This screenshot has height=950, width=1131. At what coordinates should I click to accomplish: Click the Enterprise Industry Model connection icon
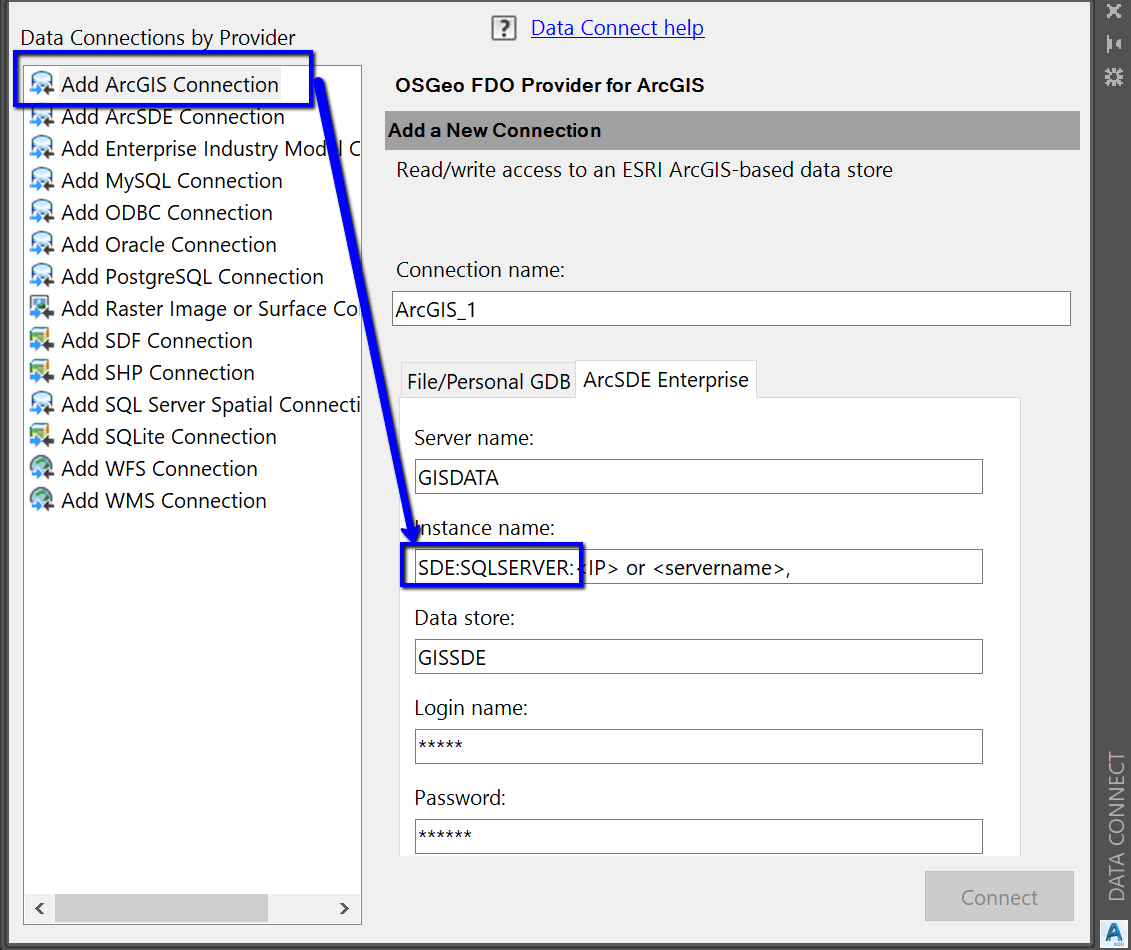click(42, 148)
